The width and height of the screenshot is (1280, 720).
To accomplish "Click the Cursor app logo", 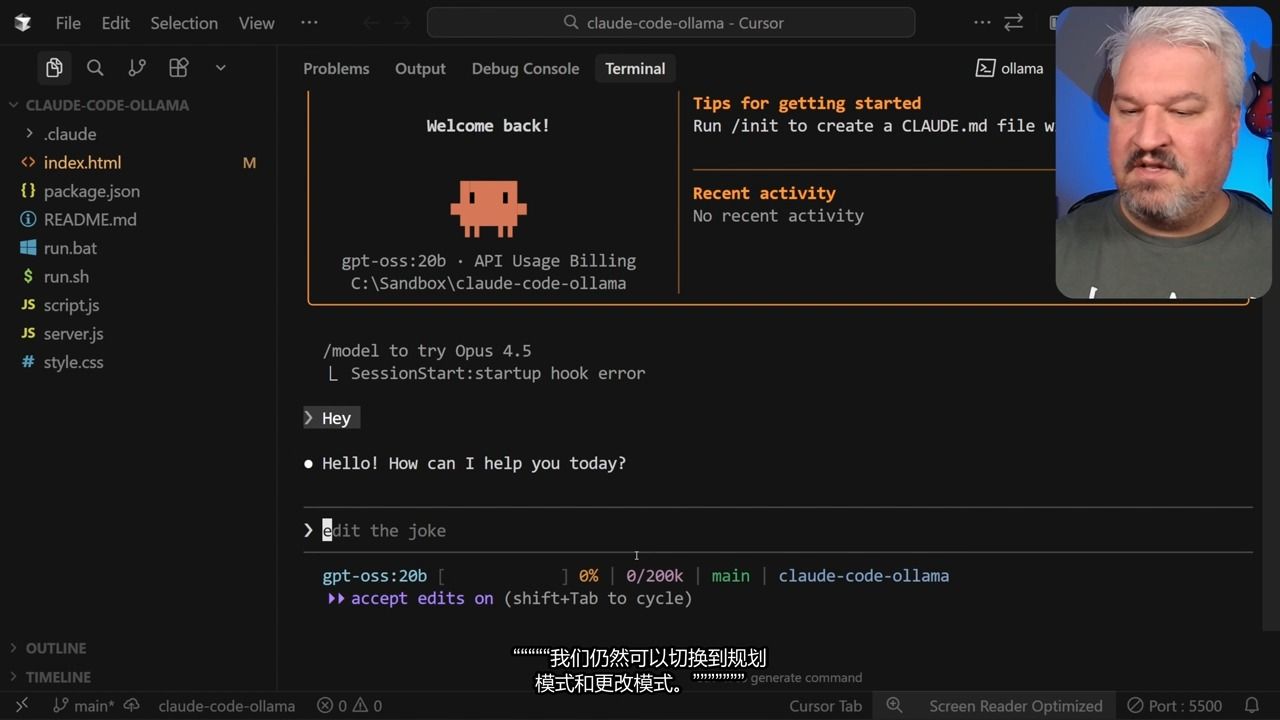I will [23, 23].
